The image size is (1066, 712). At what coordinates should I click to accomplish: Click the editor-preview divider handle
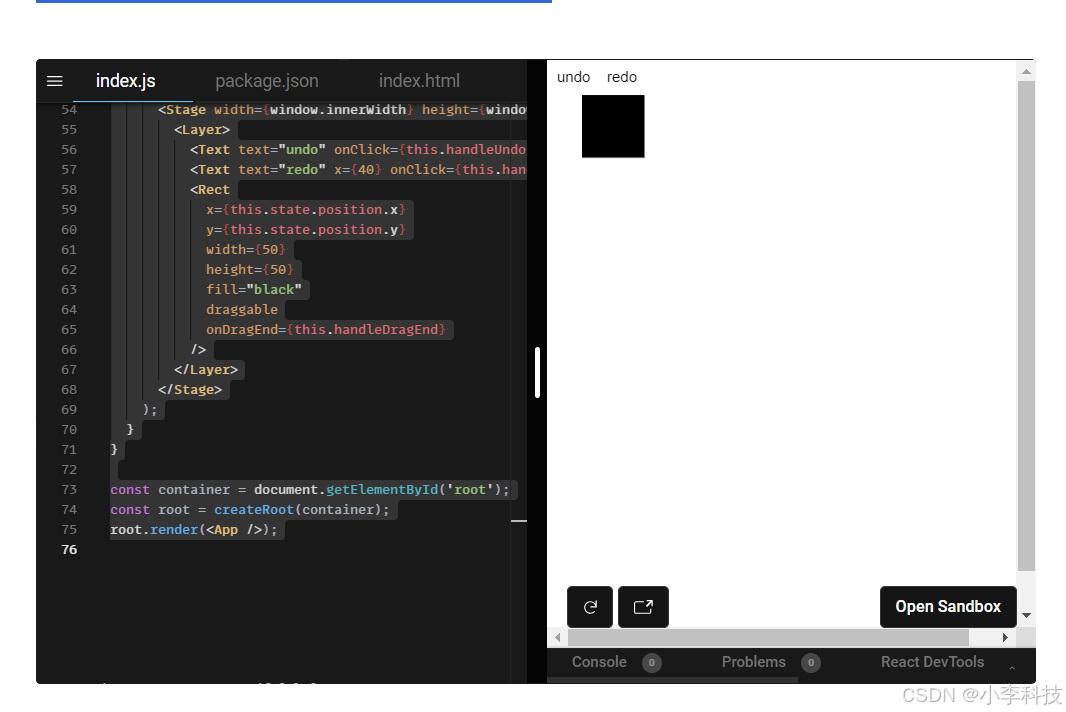point(537,372)
